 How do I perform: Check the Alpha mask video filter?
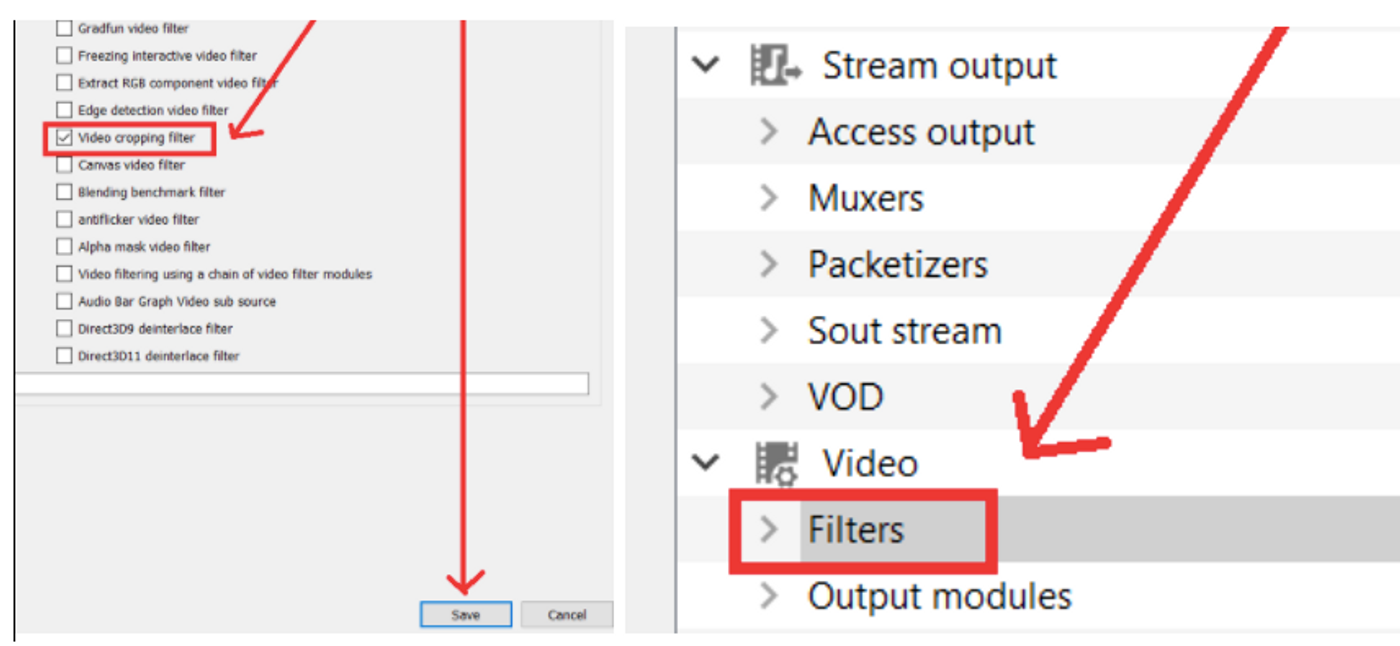click(65, 247)
